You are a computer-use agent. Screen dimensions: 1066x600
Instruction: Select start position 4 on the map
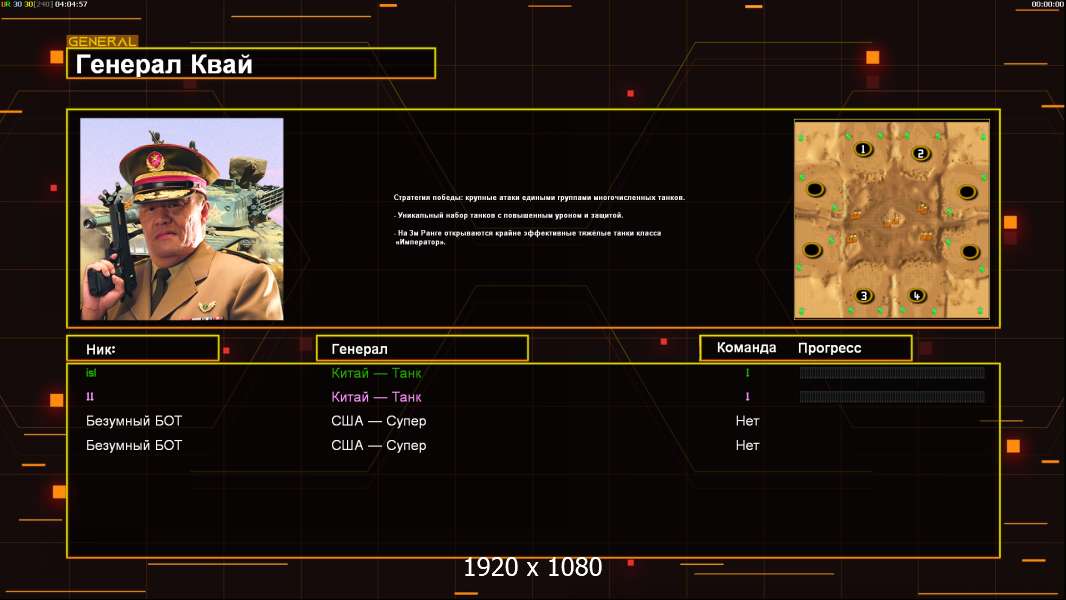coord(916,296)
